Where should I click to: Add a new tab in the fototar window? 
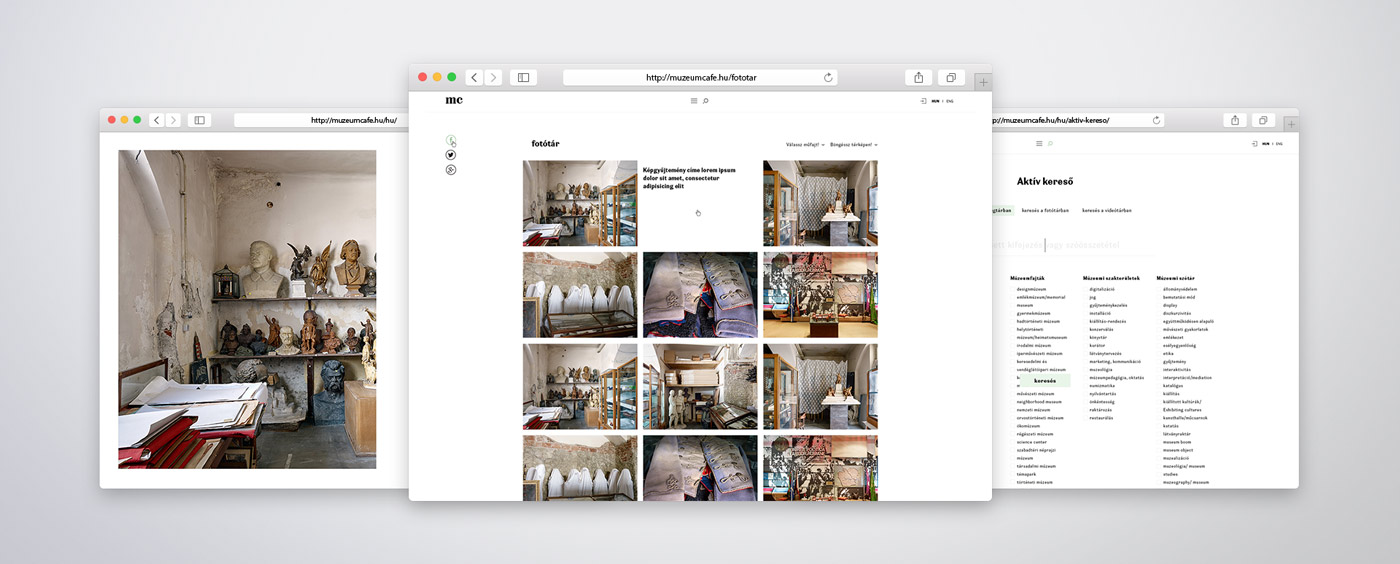click(x=983, y=82)
